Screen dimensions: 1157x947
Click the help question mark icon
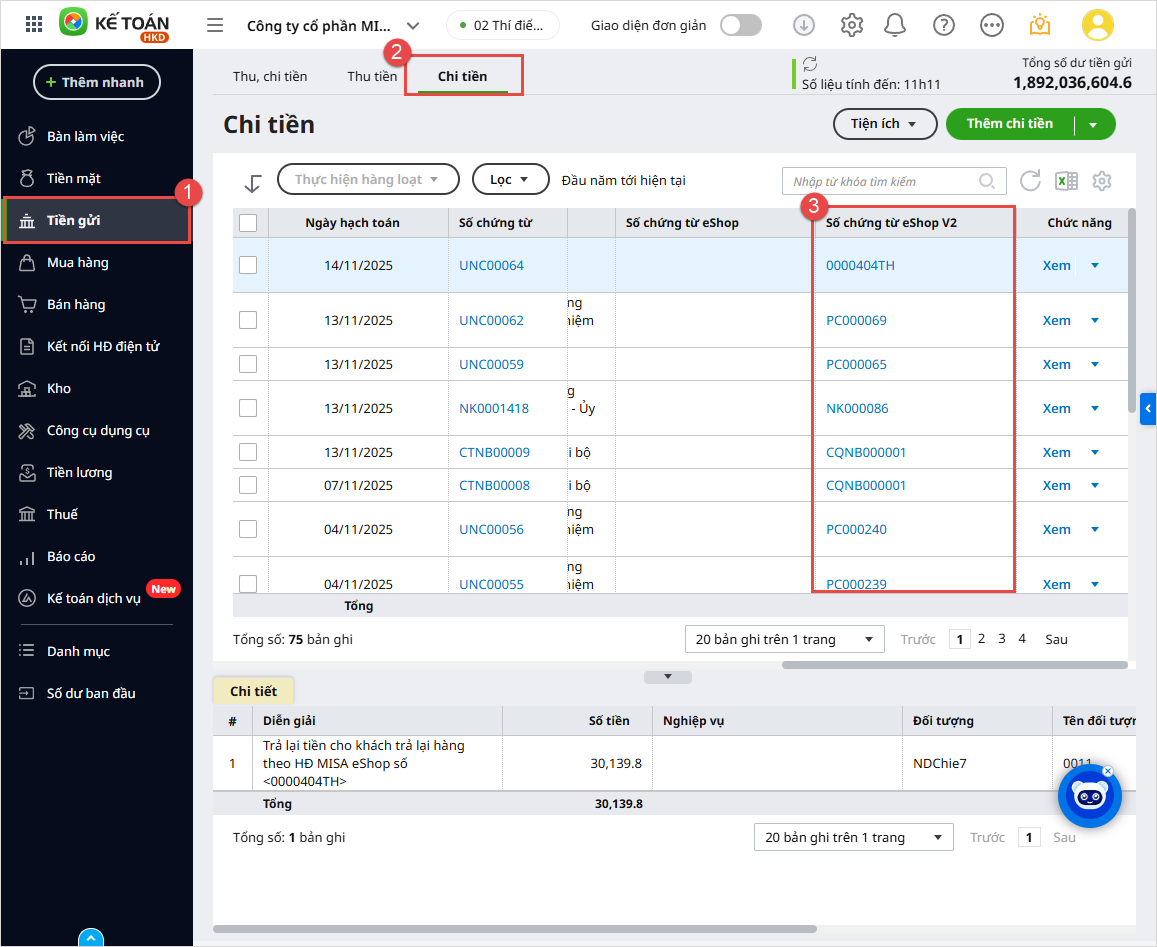click(943, 25)
